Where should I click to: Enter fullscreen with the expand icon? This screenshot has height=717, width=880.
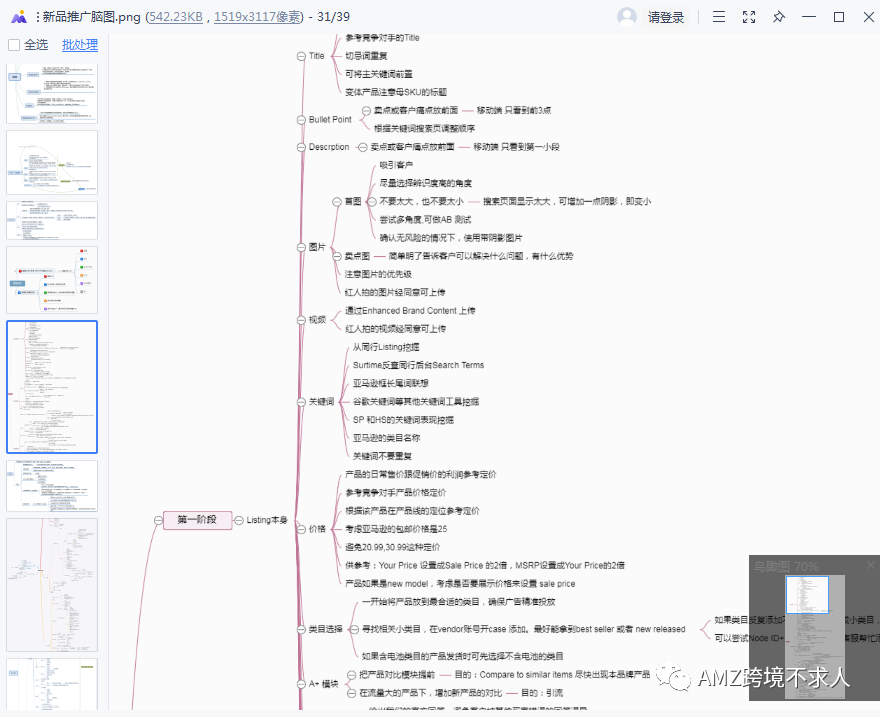749,17
